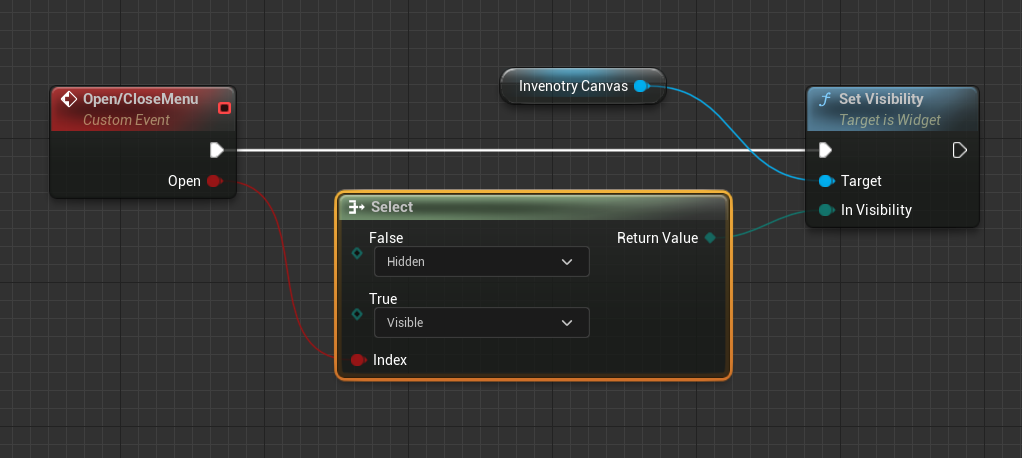Click the white execution wire between nodes
Screen dimensions: 1022x458
521,150
